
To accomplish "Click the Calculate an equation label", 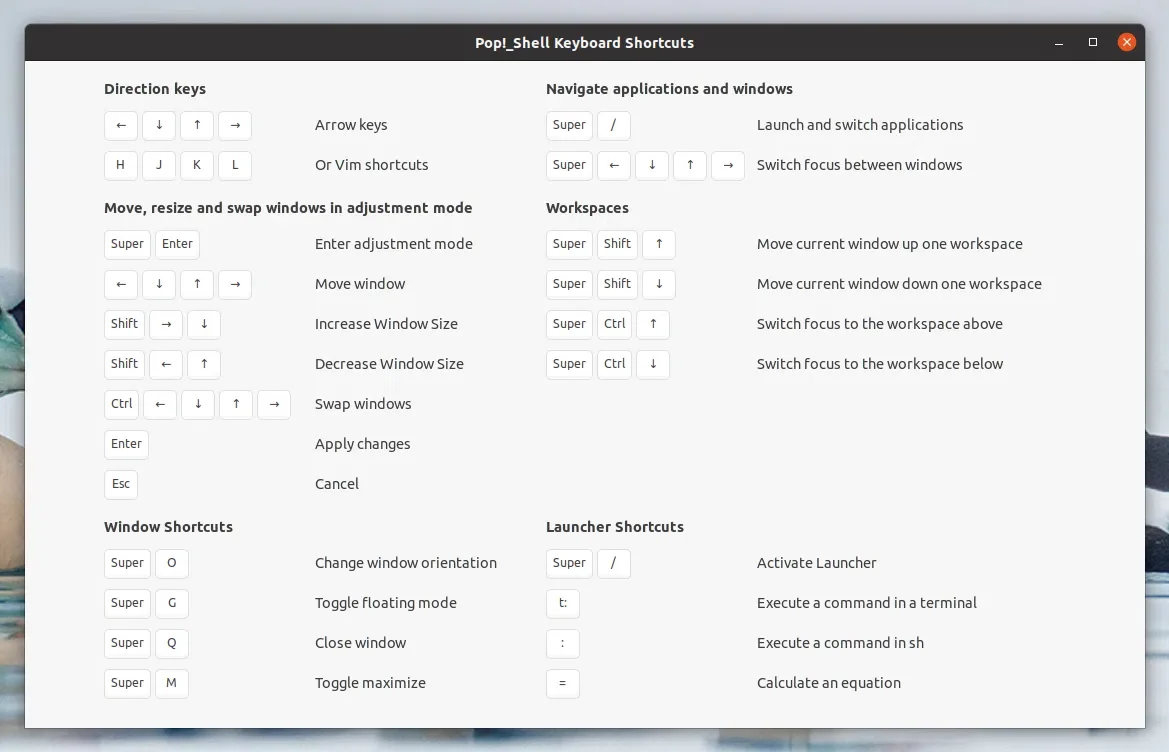I will [x=828, y=683].
